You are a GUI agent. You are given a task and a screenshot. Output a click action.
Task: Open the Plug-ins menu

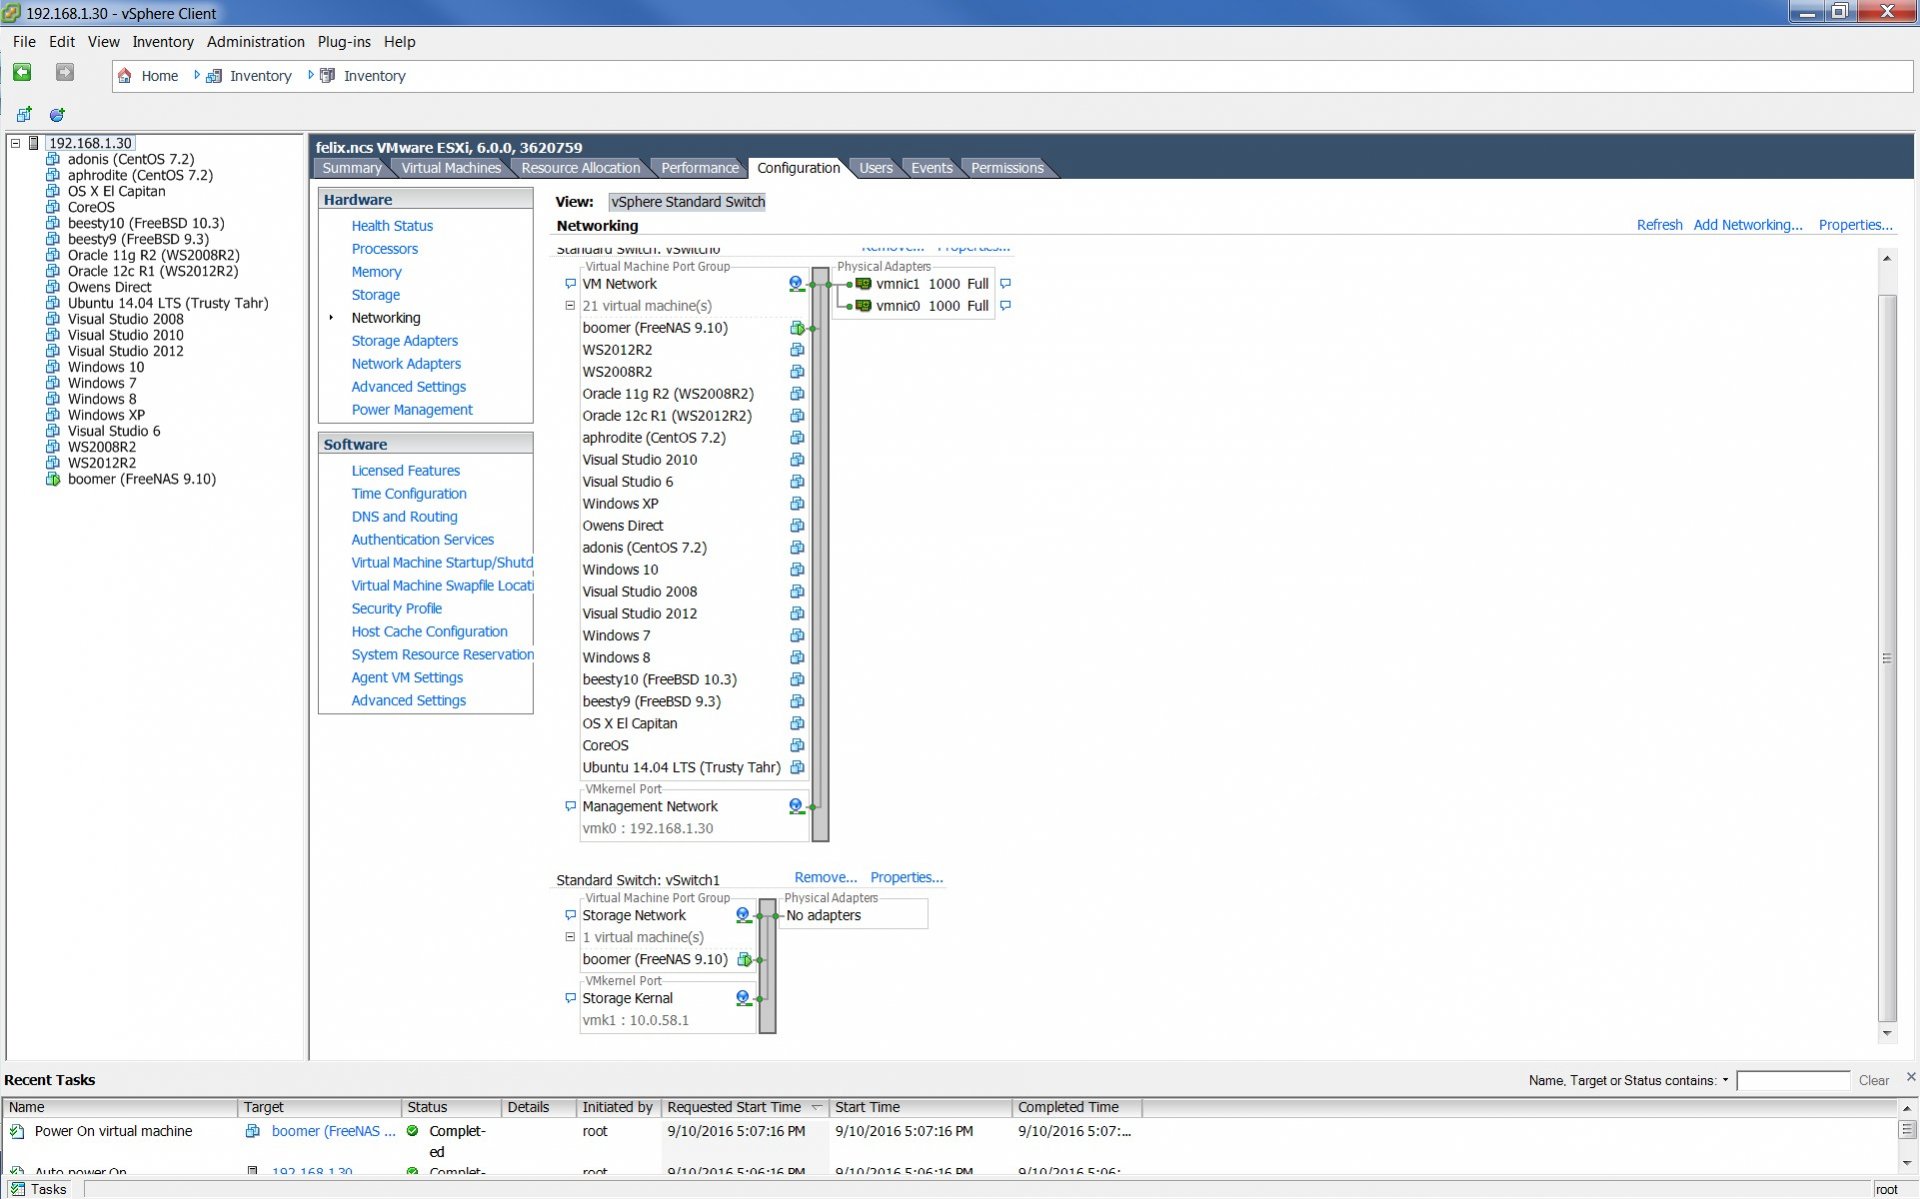[x=344, y=42]
